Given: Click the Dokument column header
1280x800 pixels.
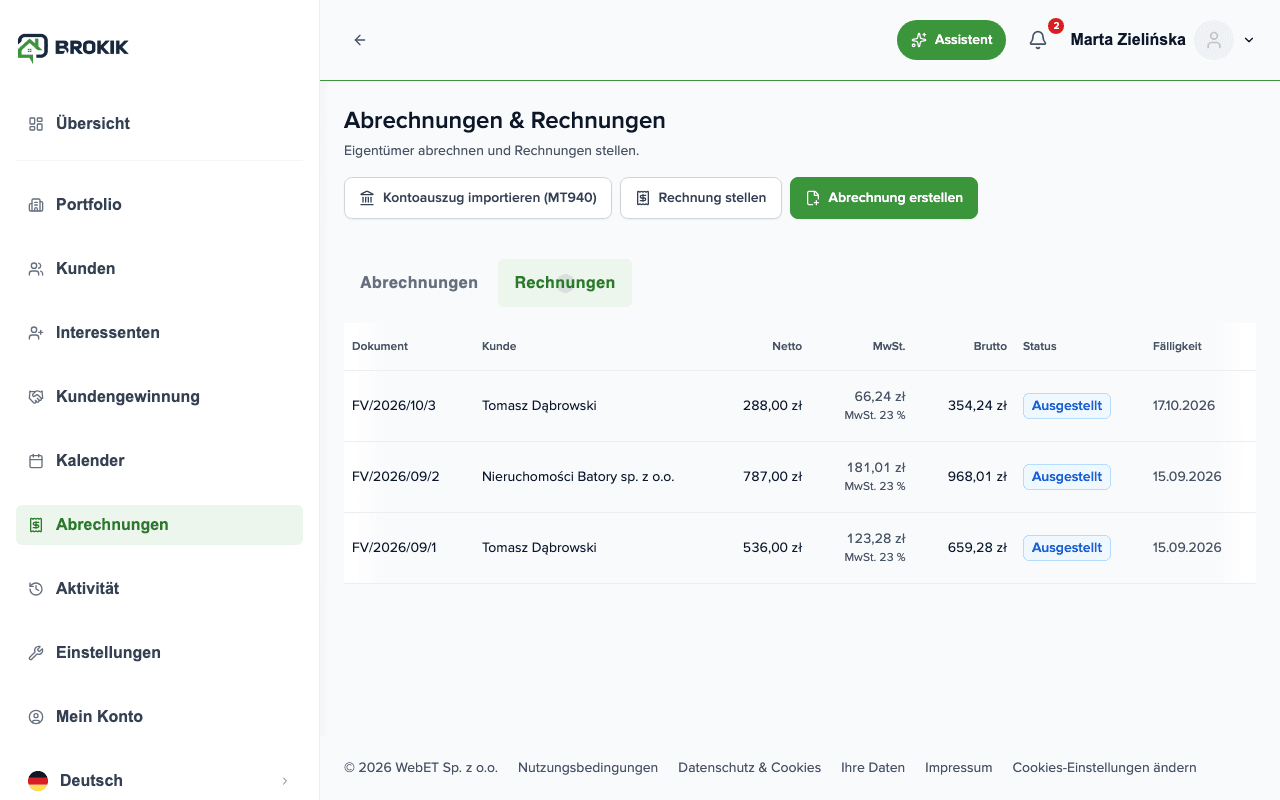Looking at the screenshot, I should (x=380, y=347).
